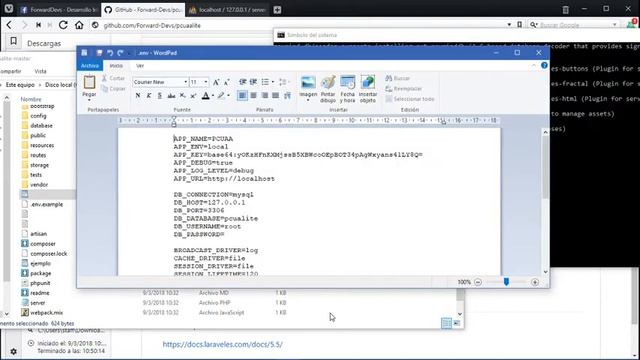Open the docs.laraveles.com link
The width and height of the screenshot is (640, 360).
(222, 344)
